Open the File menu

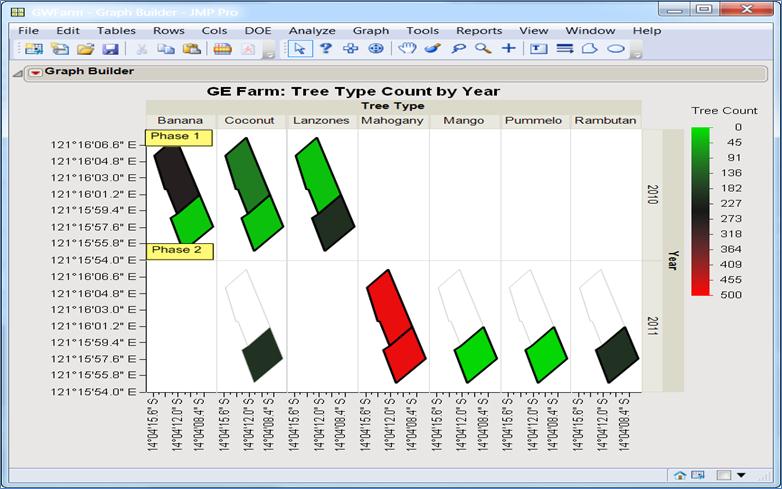pos(28,30)
